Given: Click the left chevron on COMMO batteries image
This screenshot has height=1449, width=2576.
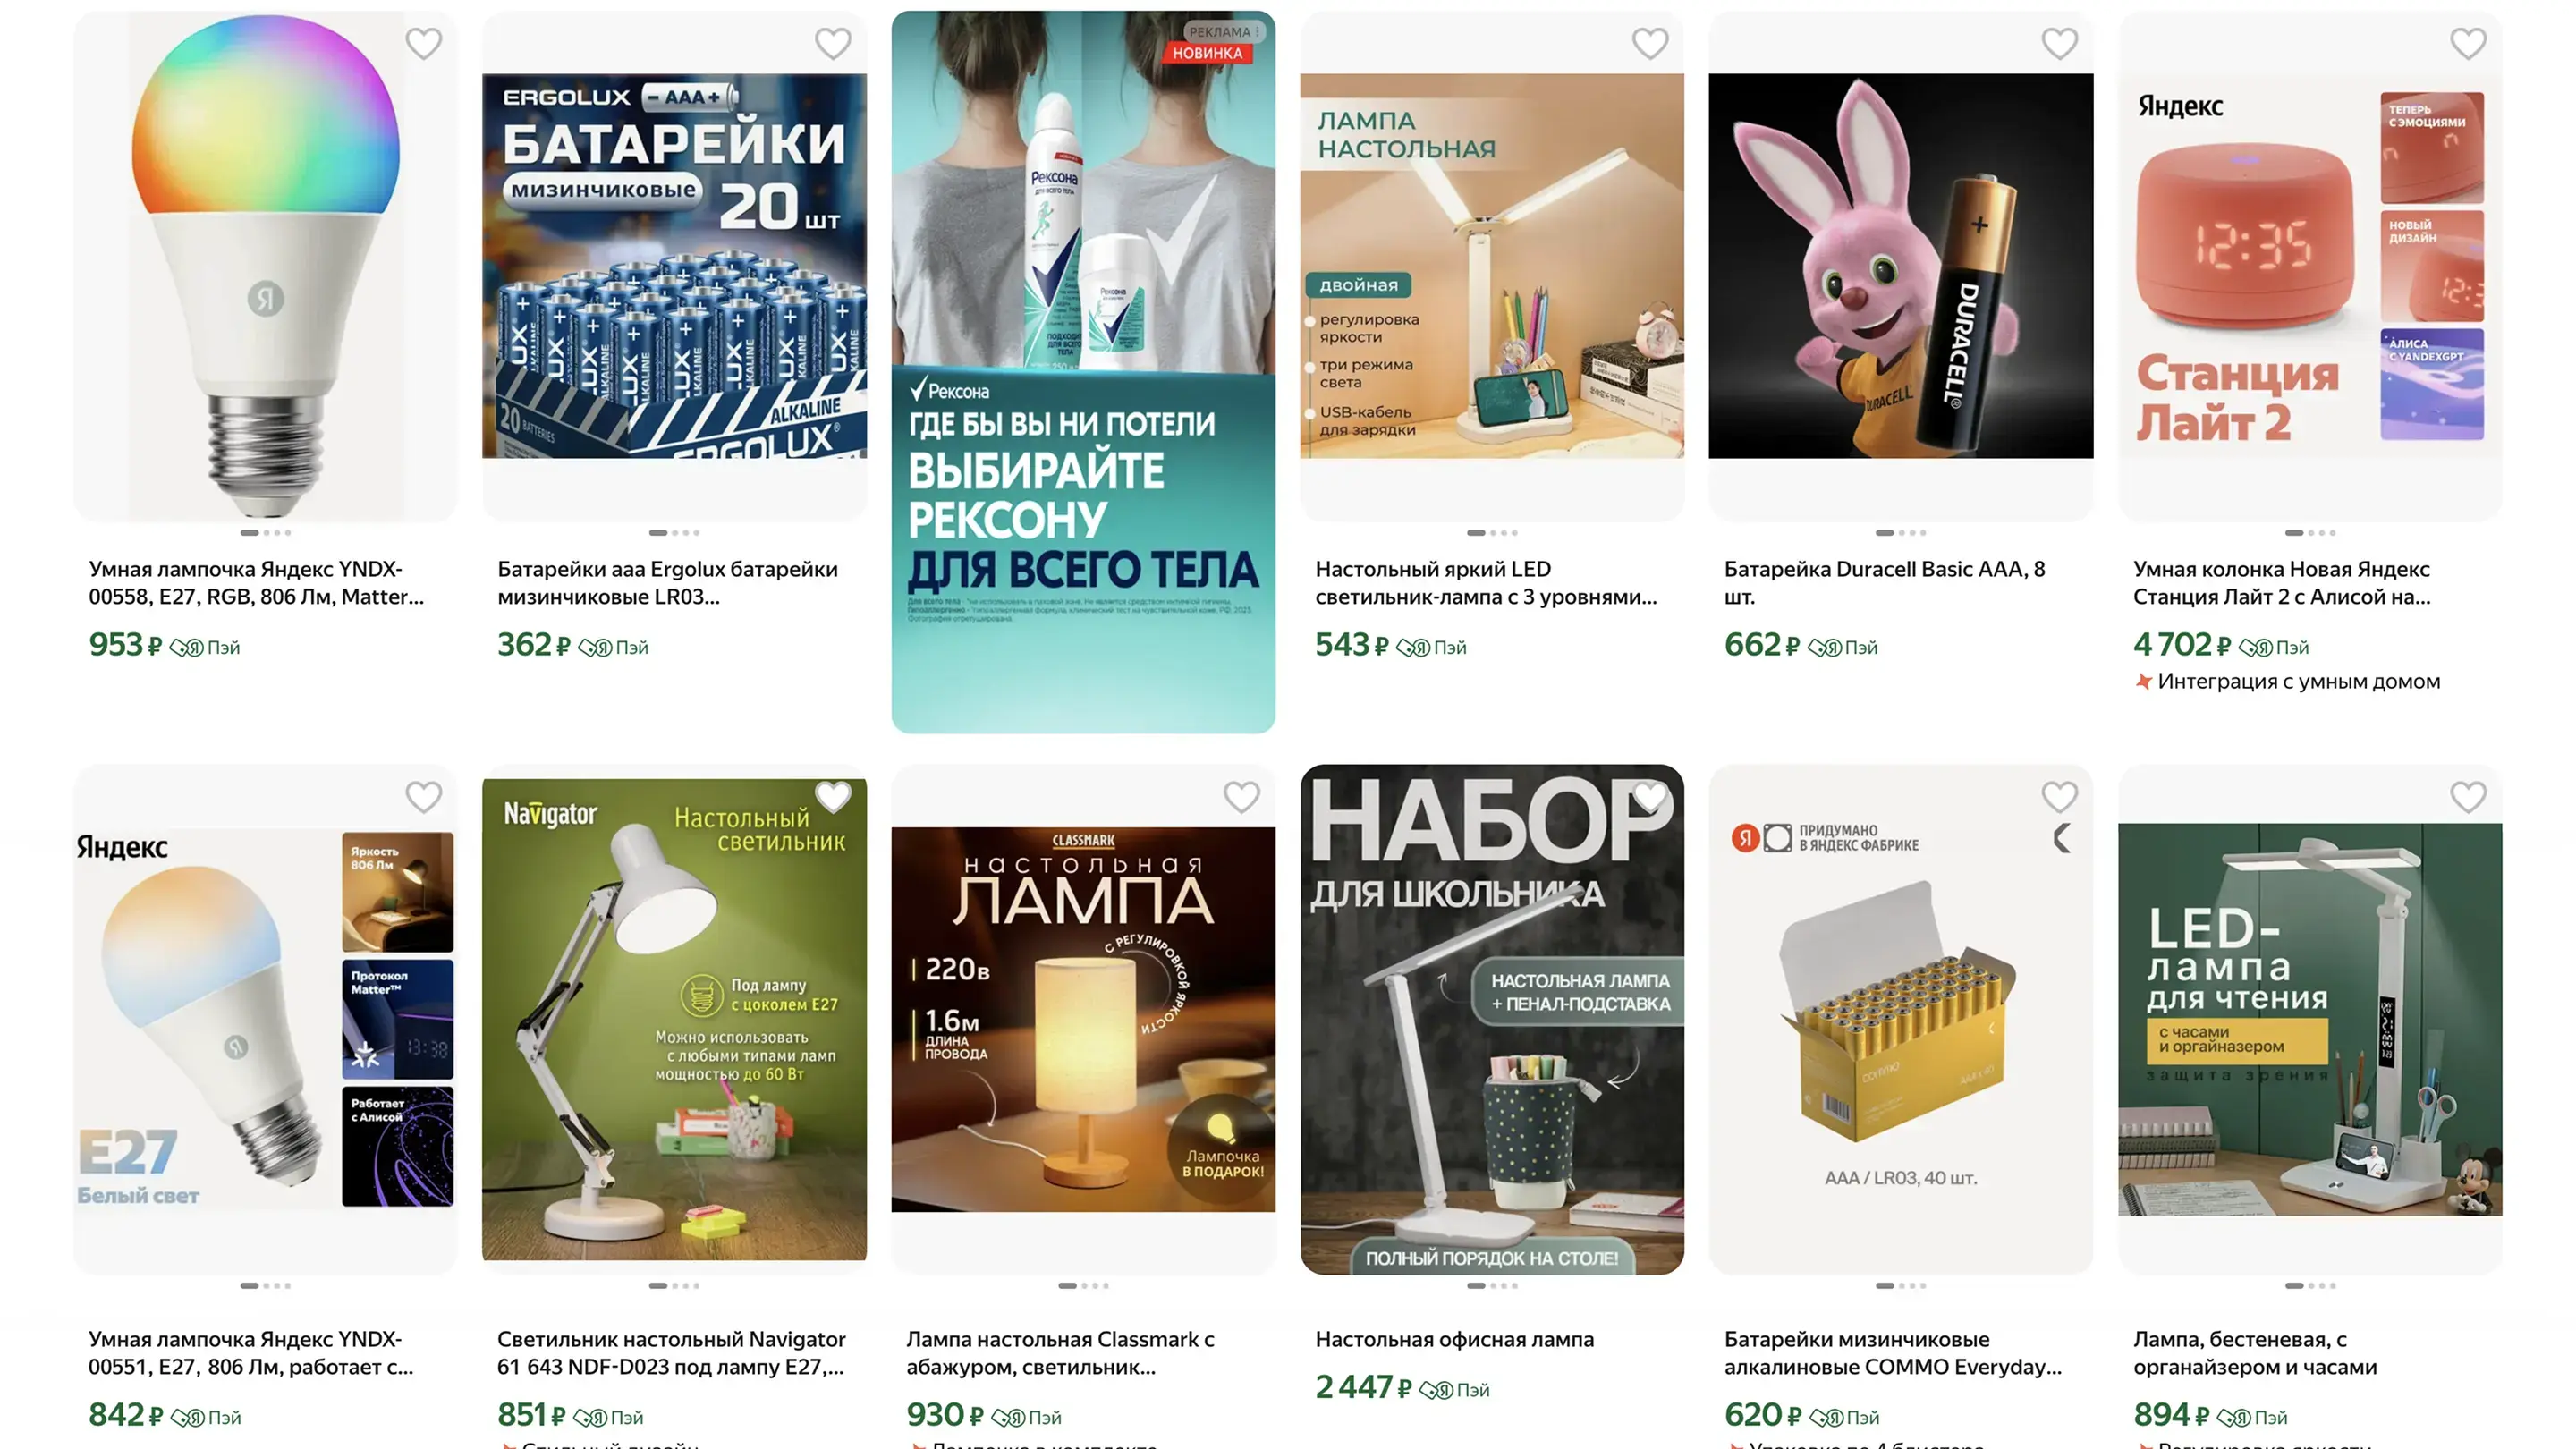Looking at the screenshot, I should pos(2061,838).
